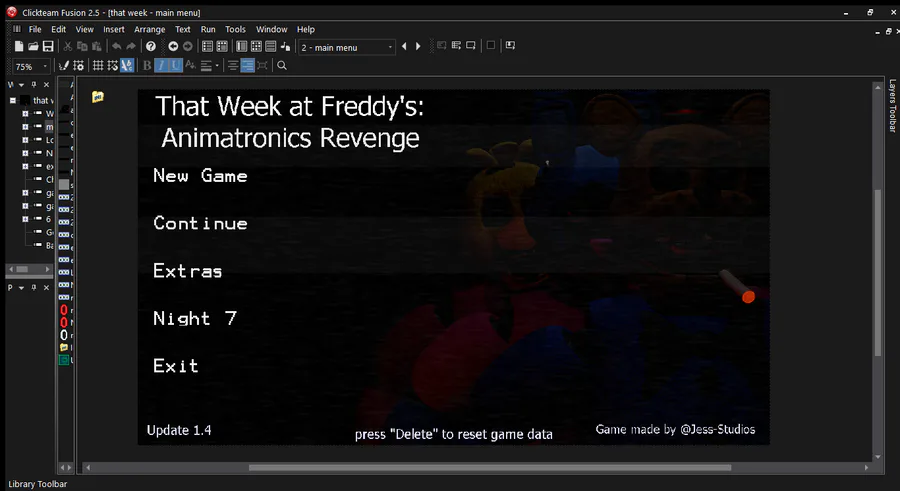Image resolution: width=900 pixels, height=491 pixels.
Task: Select the paint mode brush icon
Action: (64, 66)
